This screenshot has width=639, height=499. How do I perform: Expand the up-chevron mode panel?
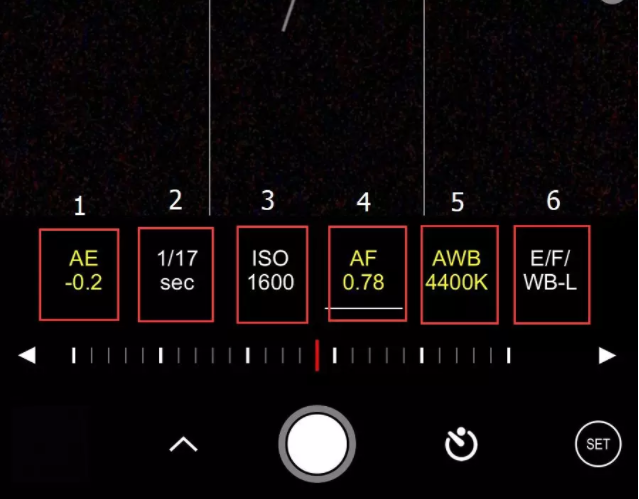[x=183, y=444]
